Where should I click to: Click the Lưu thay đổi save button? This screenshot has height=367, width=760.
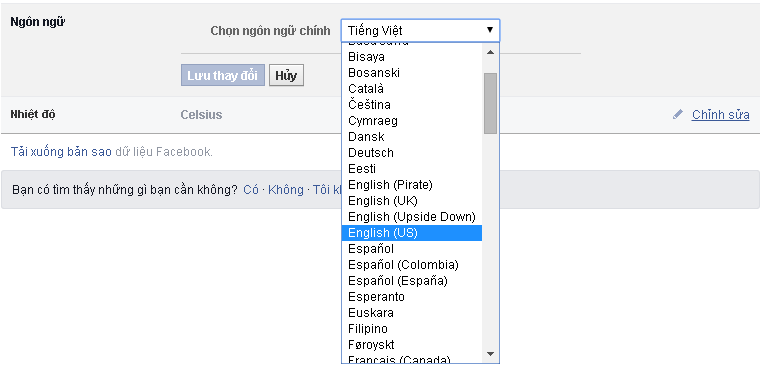[222, 76]
